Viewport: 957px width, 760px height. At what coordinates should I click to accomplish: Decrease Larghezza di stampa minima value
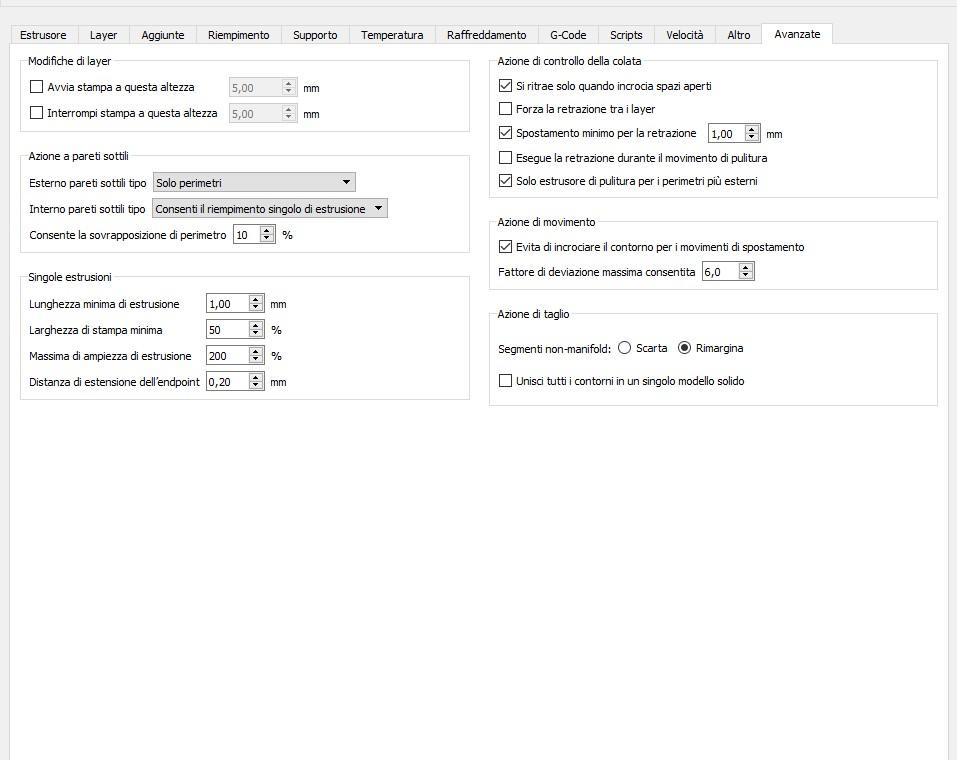(x=256, y=333)
